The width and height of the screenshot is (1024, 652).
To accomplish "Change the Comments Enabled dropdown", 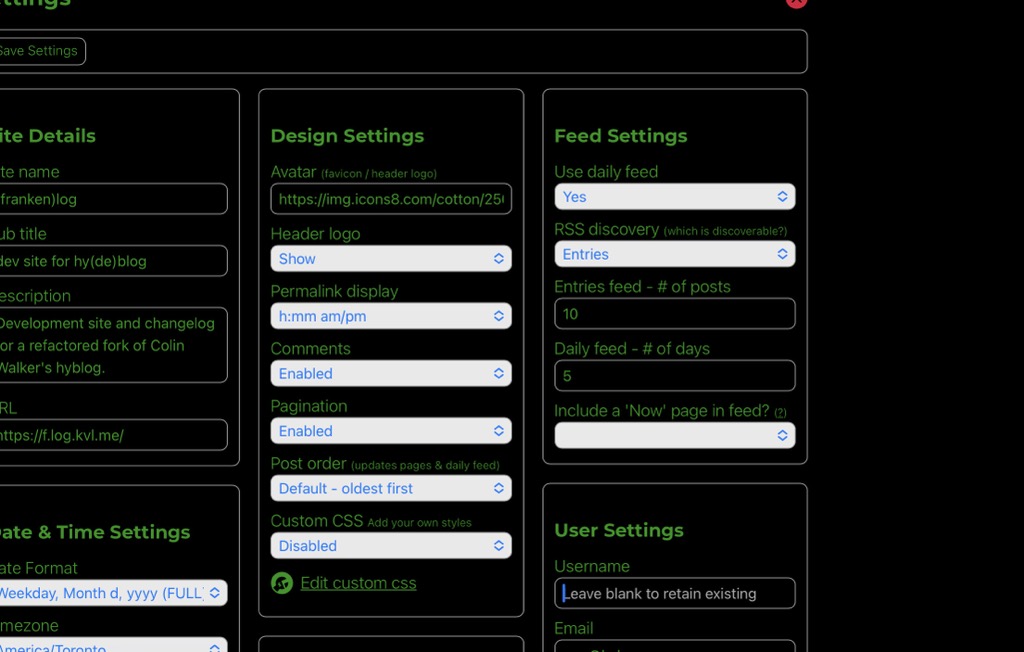I will pos(390,374).
